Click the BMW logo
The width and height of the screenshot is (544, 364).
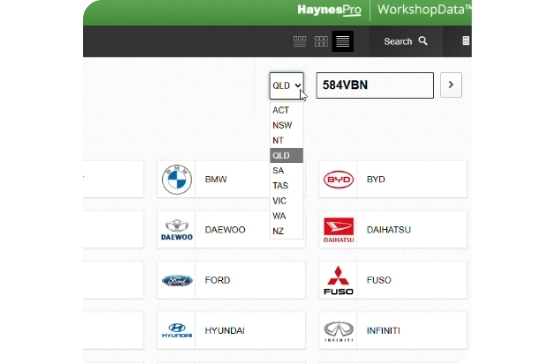177,179
